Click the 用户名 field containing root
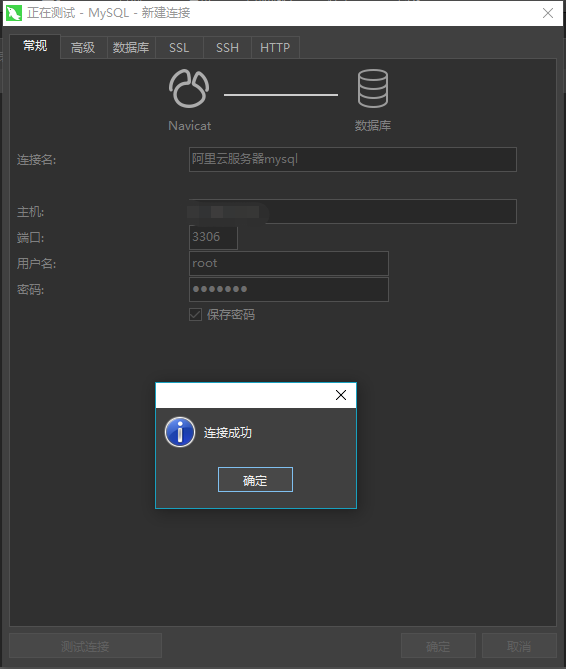566x669 pixels. [x=289, y=263]
